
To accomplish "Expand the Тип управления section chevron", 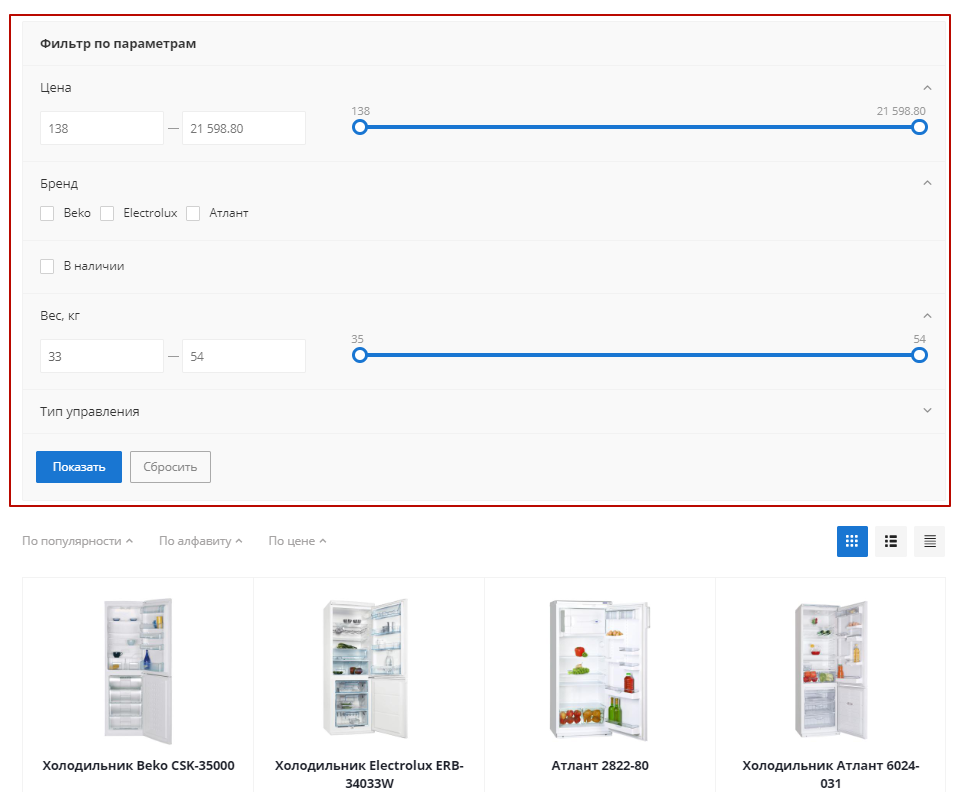I will (x=927, y=411).
